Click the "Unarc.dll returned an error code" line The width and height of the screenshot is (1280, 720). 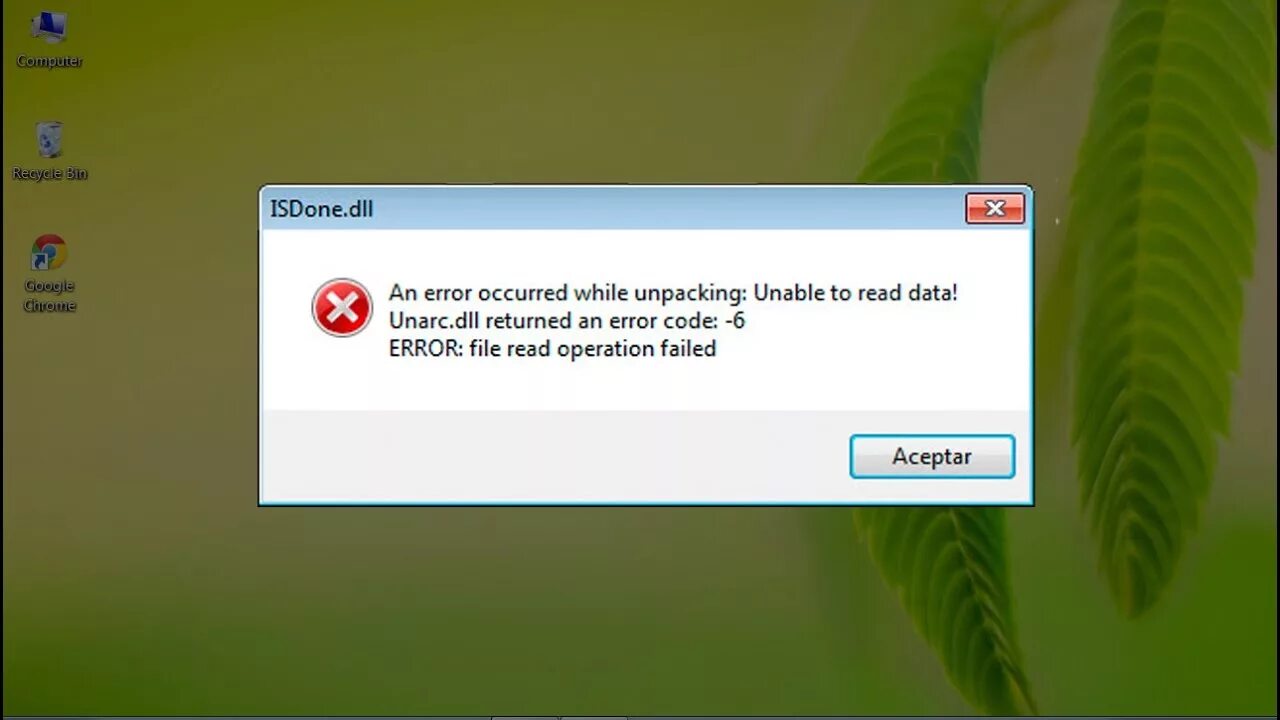567,321
